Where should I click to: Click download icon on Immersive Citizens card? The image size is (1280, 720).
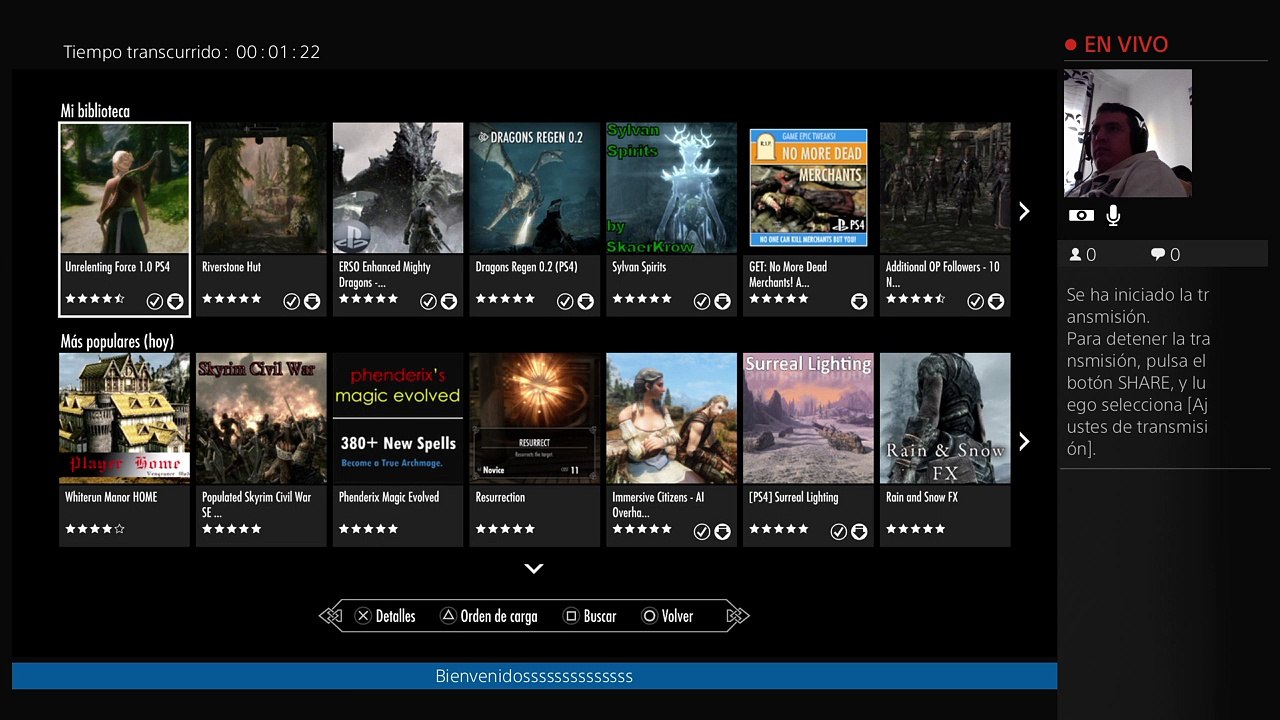tap(723, 531)
